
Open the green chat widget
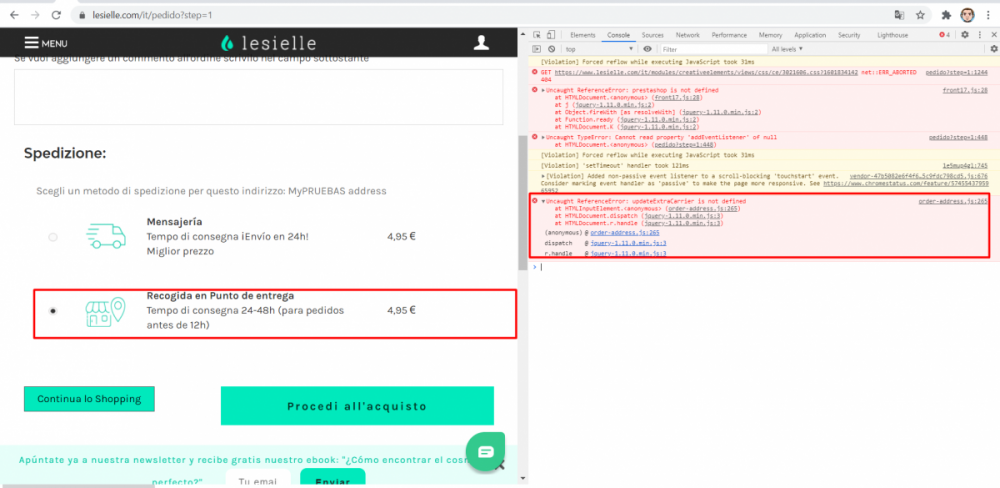tap(486, 452)
